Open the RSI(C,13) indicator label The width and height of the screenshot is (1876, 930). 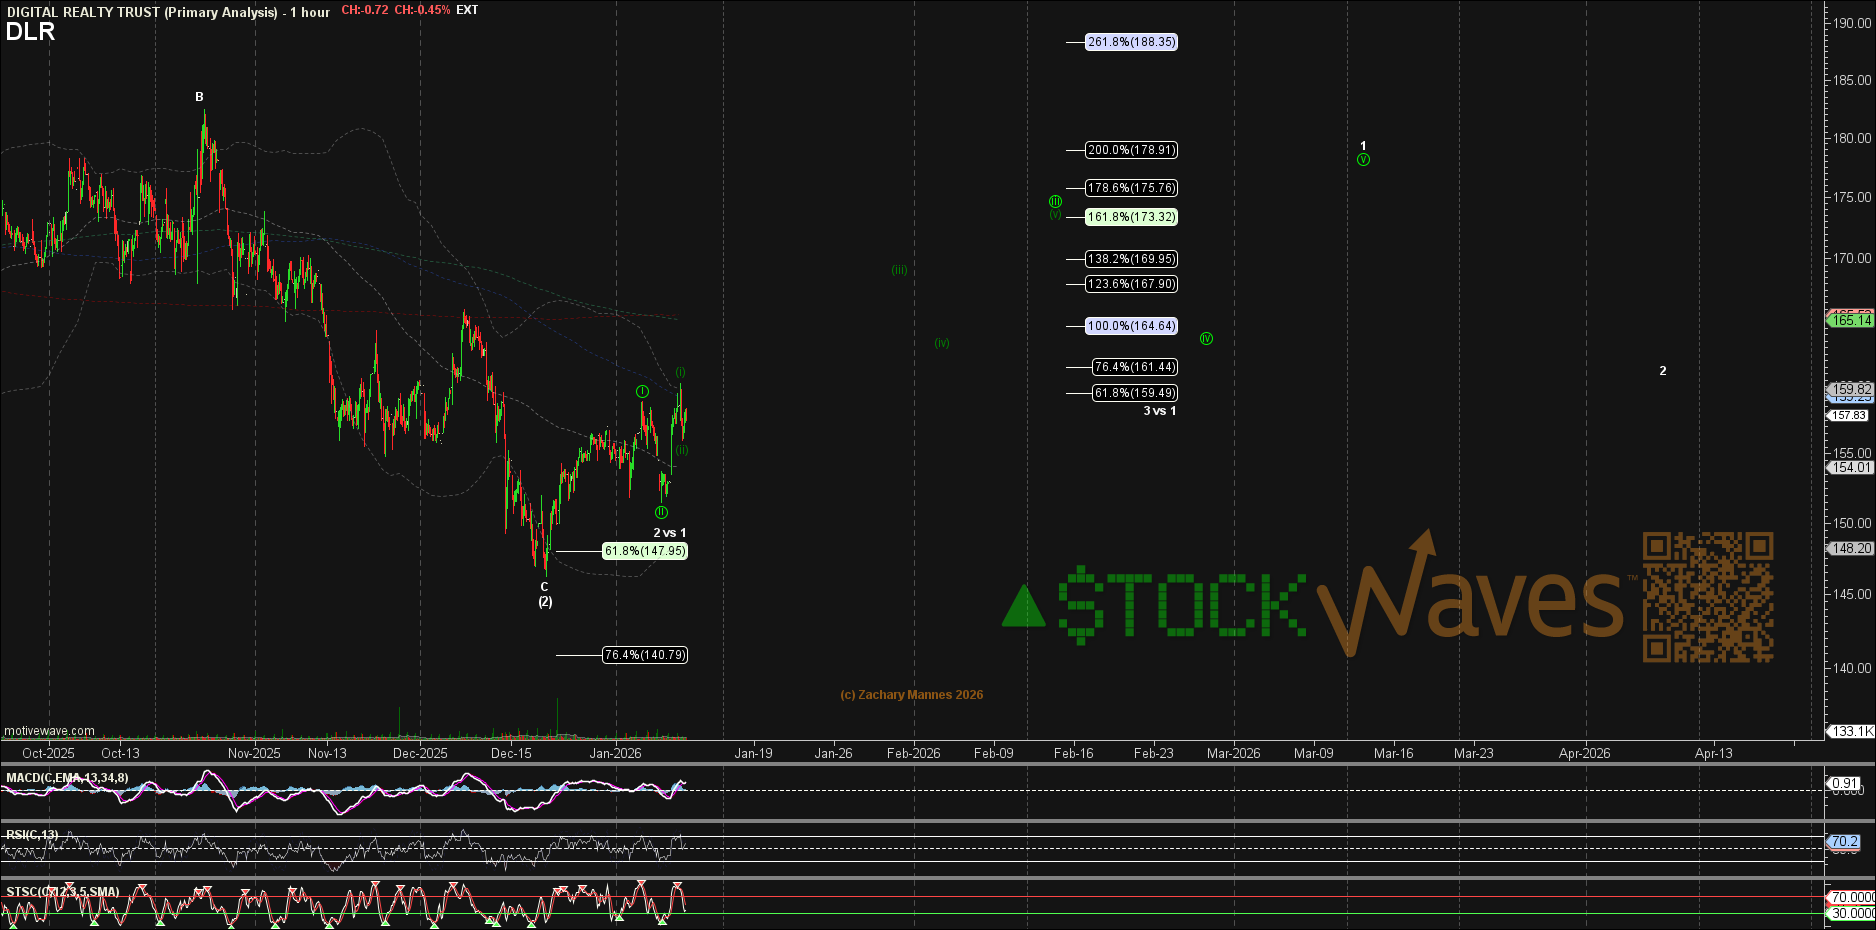(32, 835)
